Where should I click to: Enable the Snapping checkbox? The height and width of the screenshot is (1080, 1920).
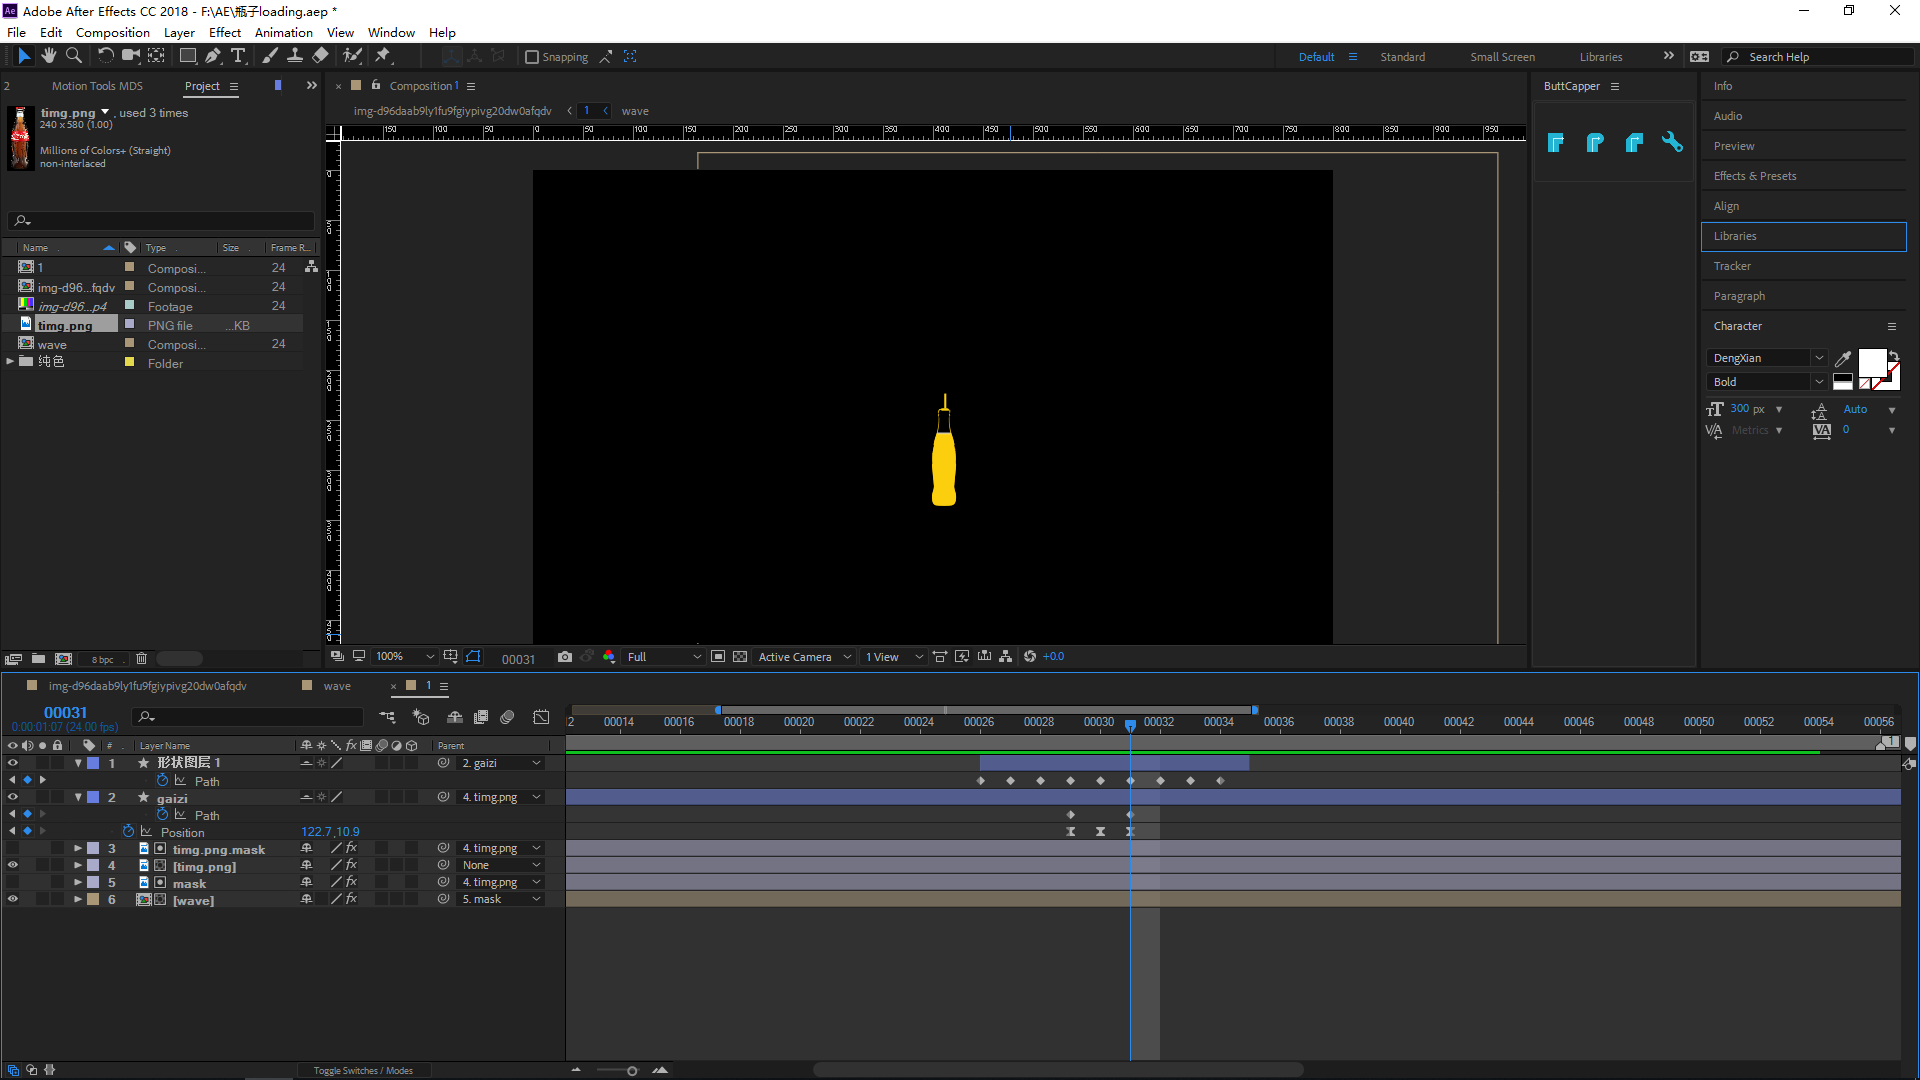coord(532,57)
